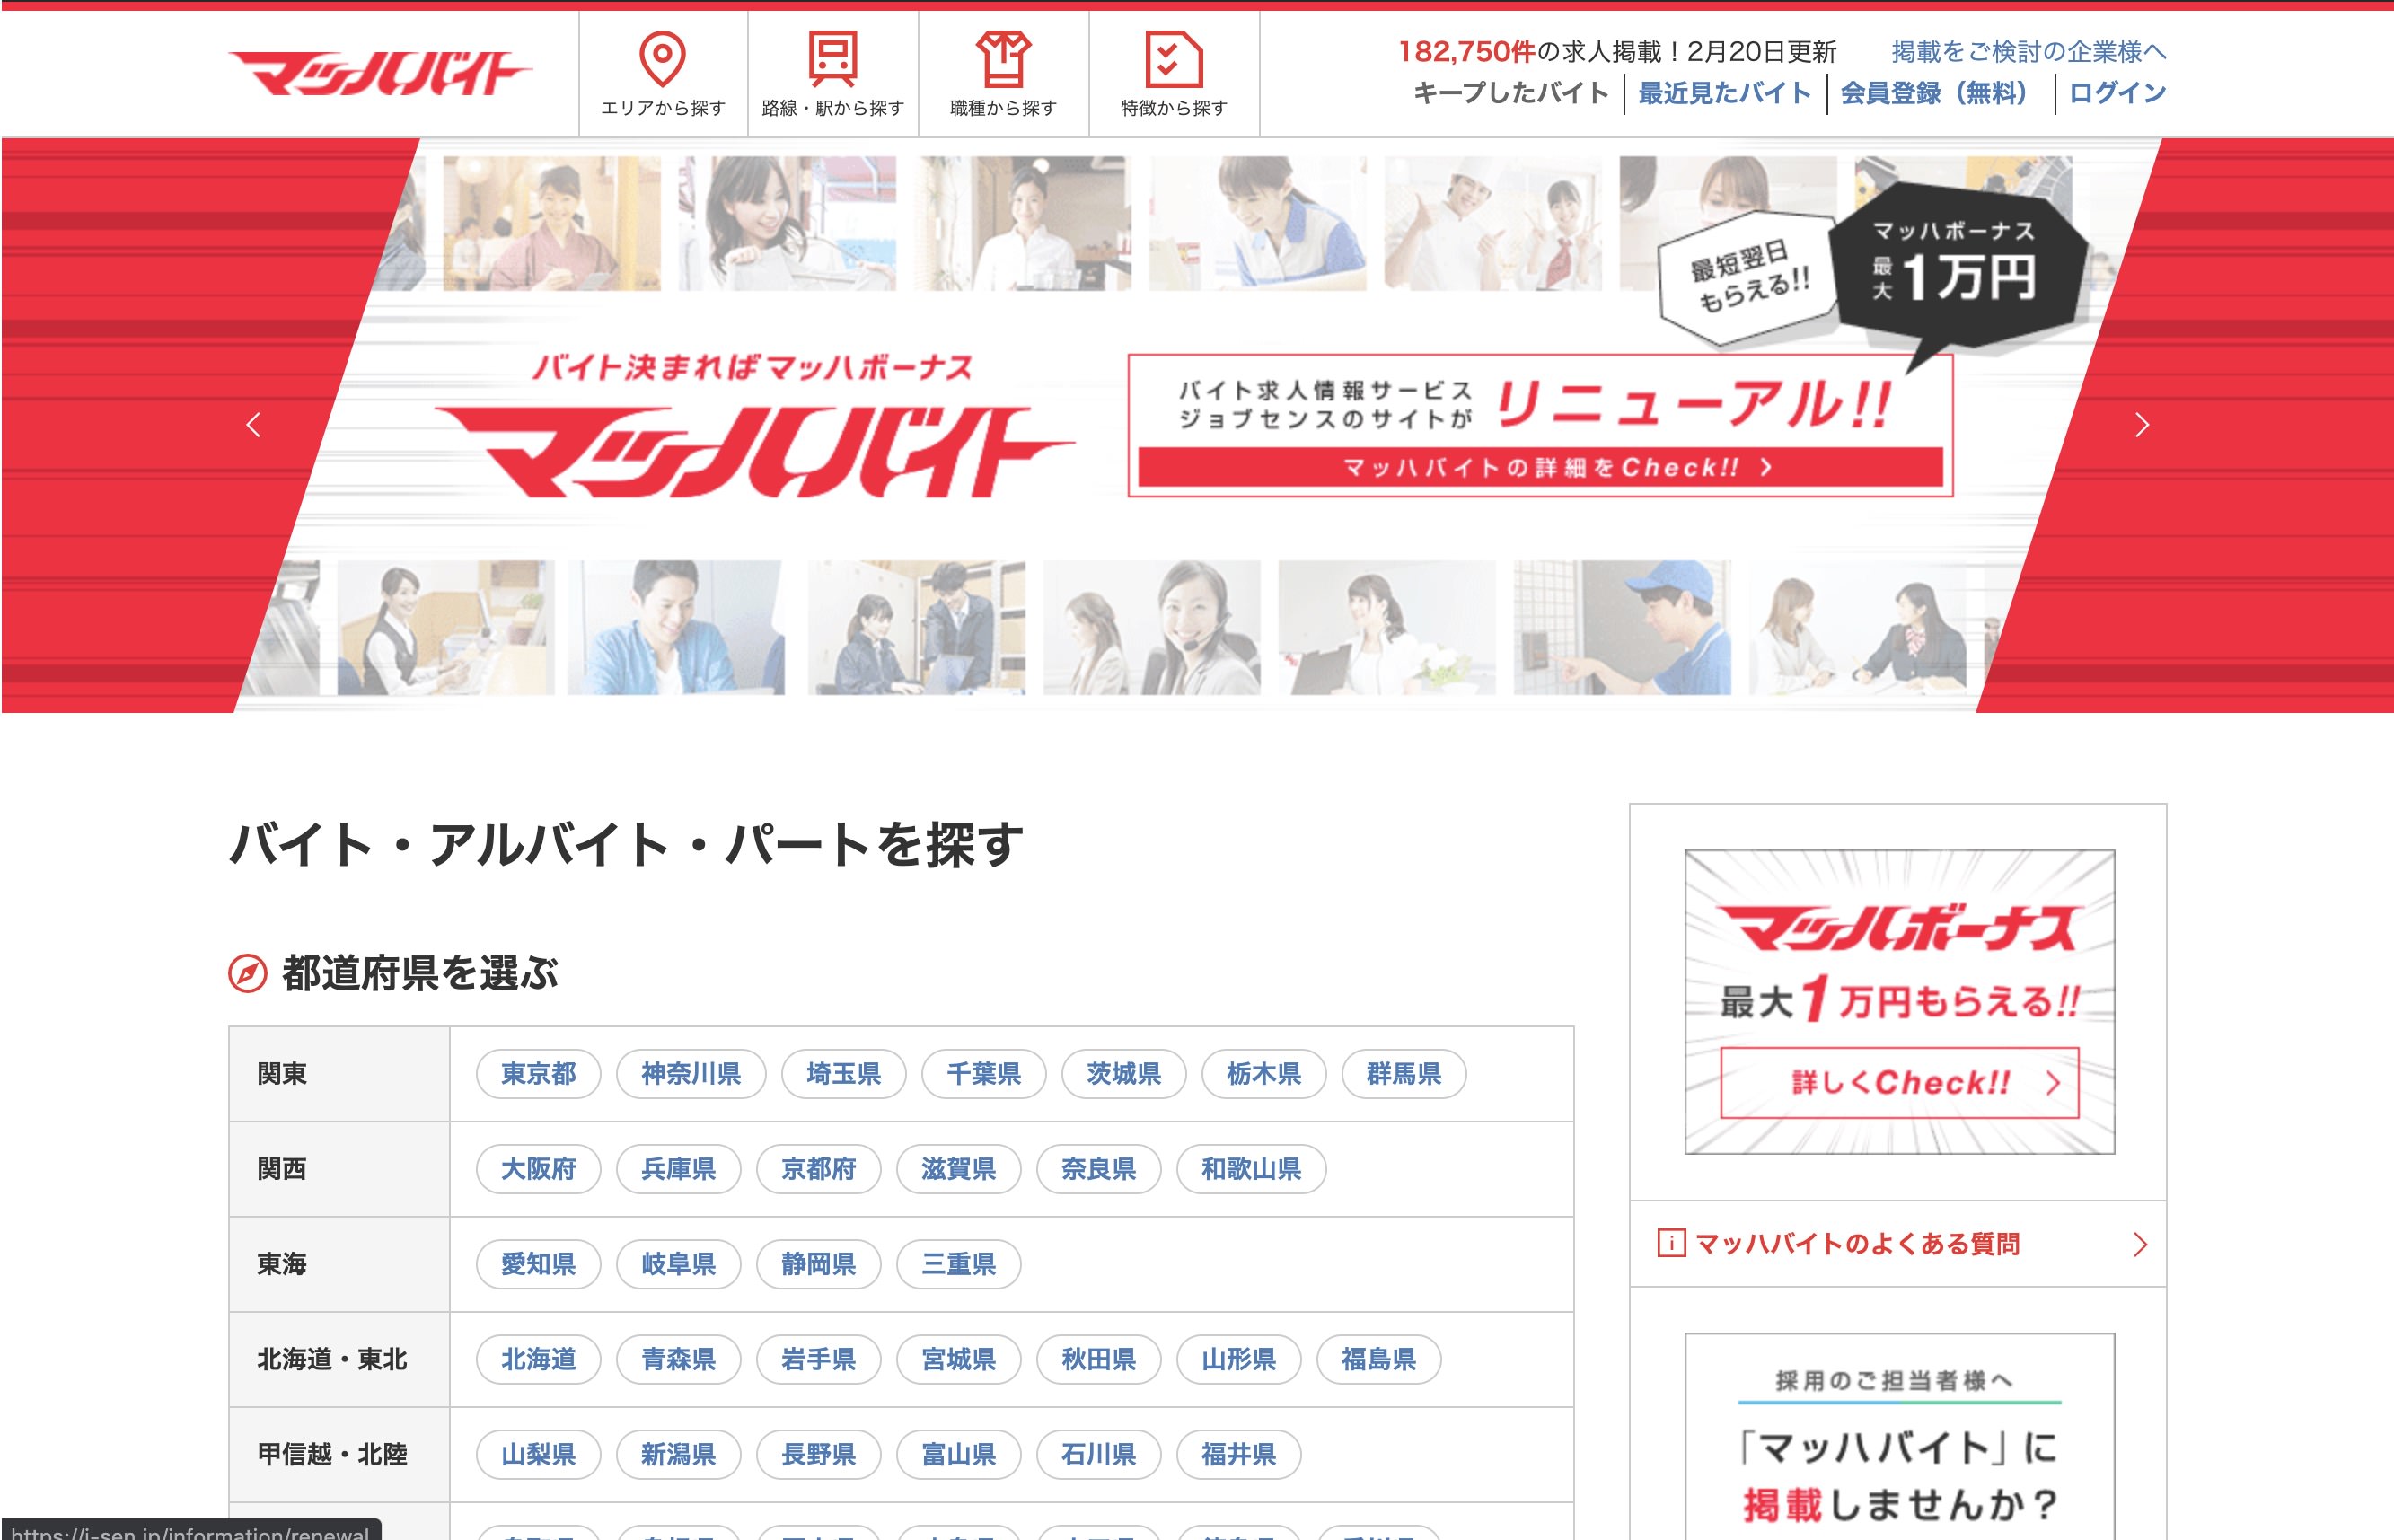Show previous banner slide arrow

coord(253,425)
